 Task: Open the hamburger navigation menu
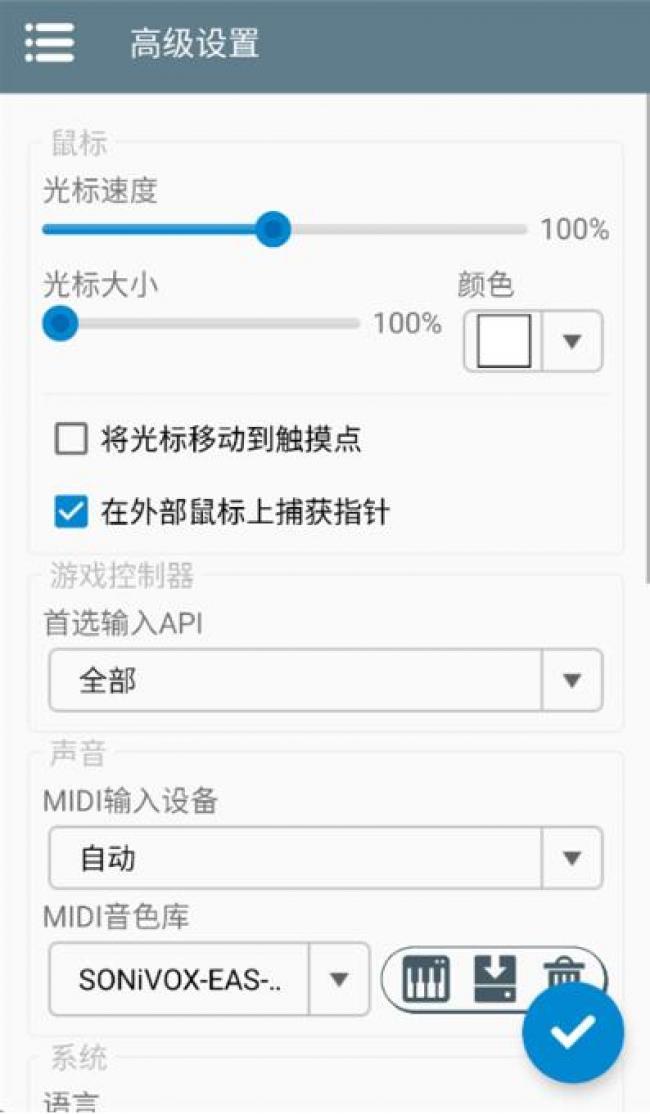(x=49, y=43)
